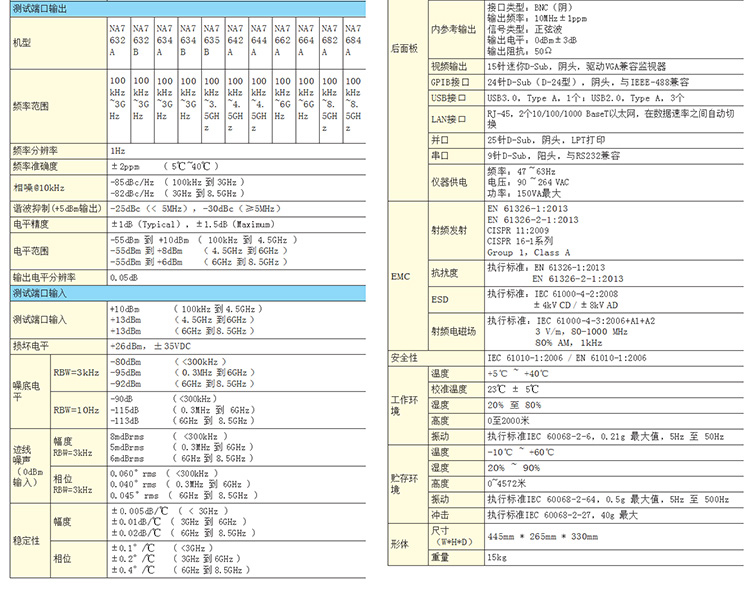This screenshot has width=750, height=595.
Task: Click the 稳定性 category cell
Action: (26, 540)
